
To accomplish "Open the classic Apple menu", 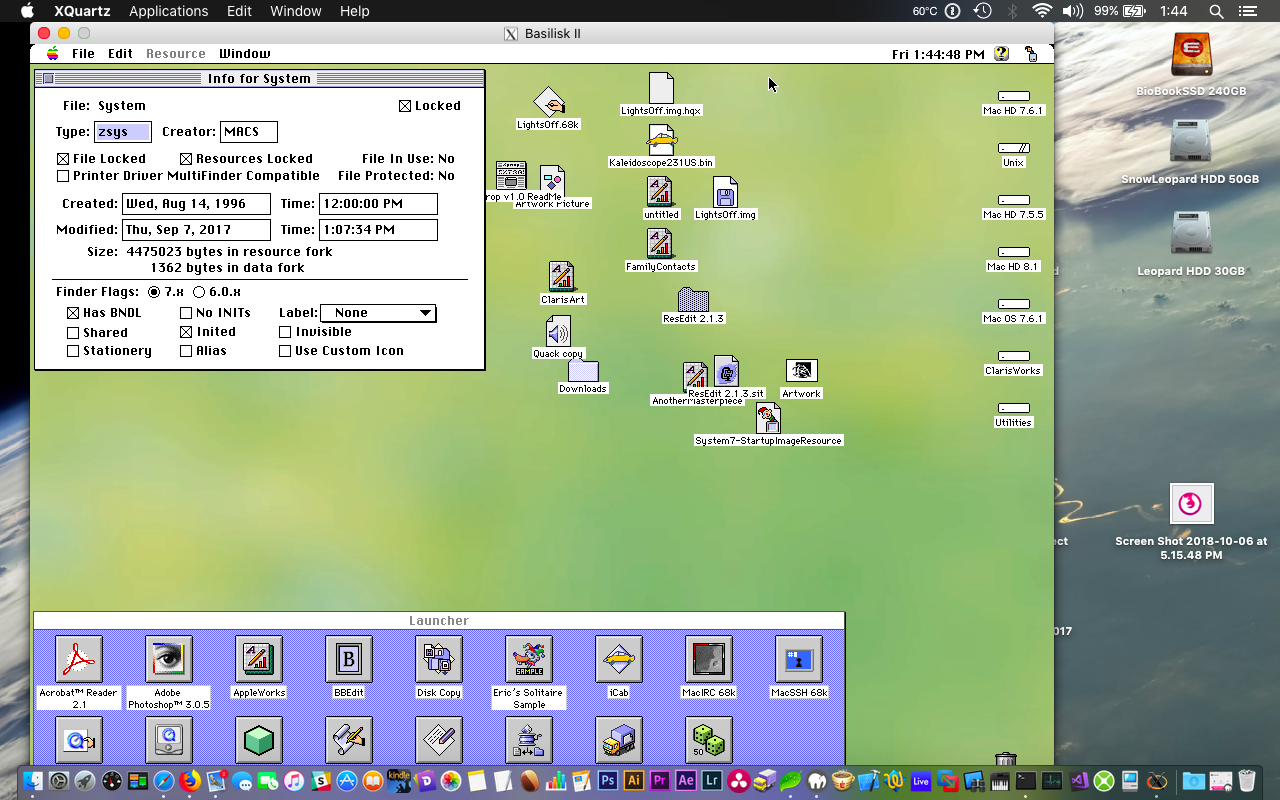I will 52,54.
